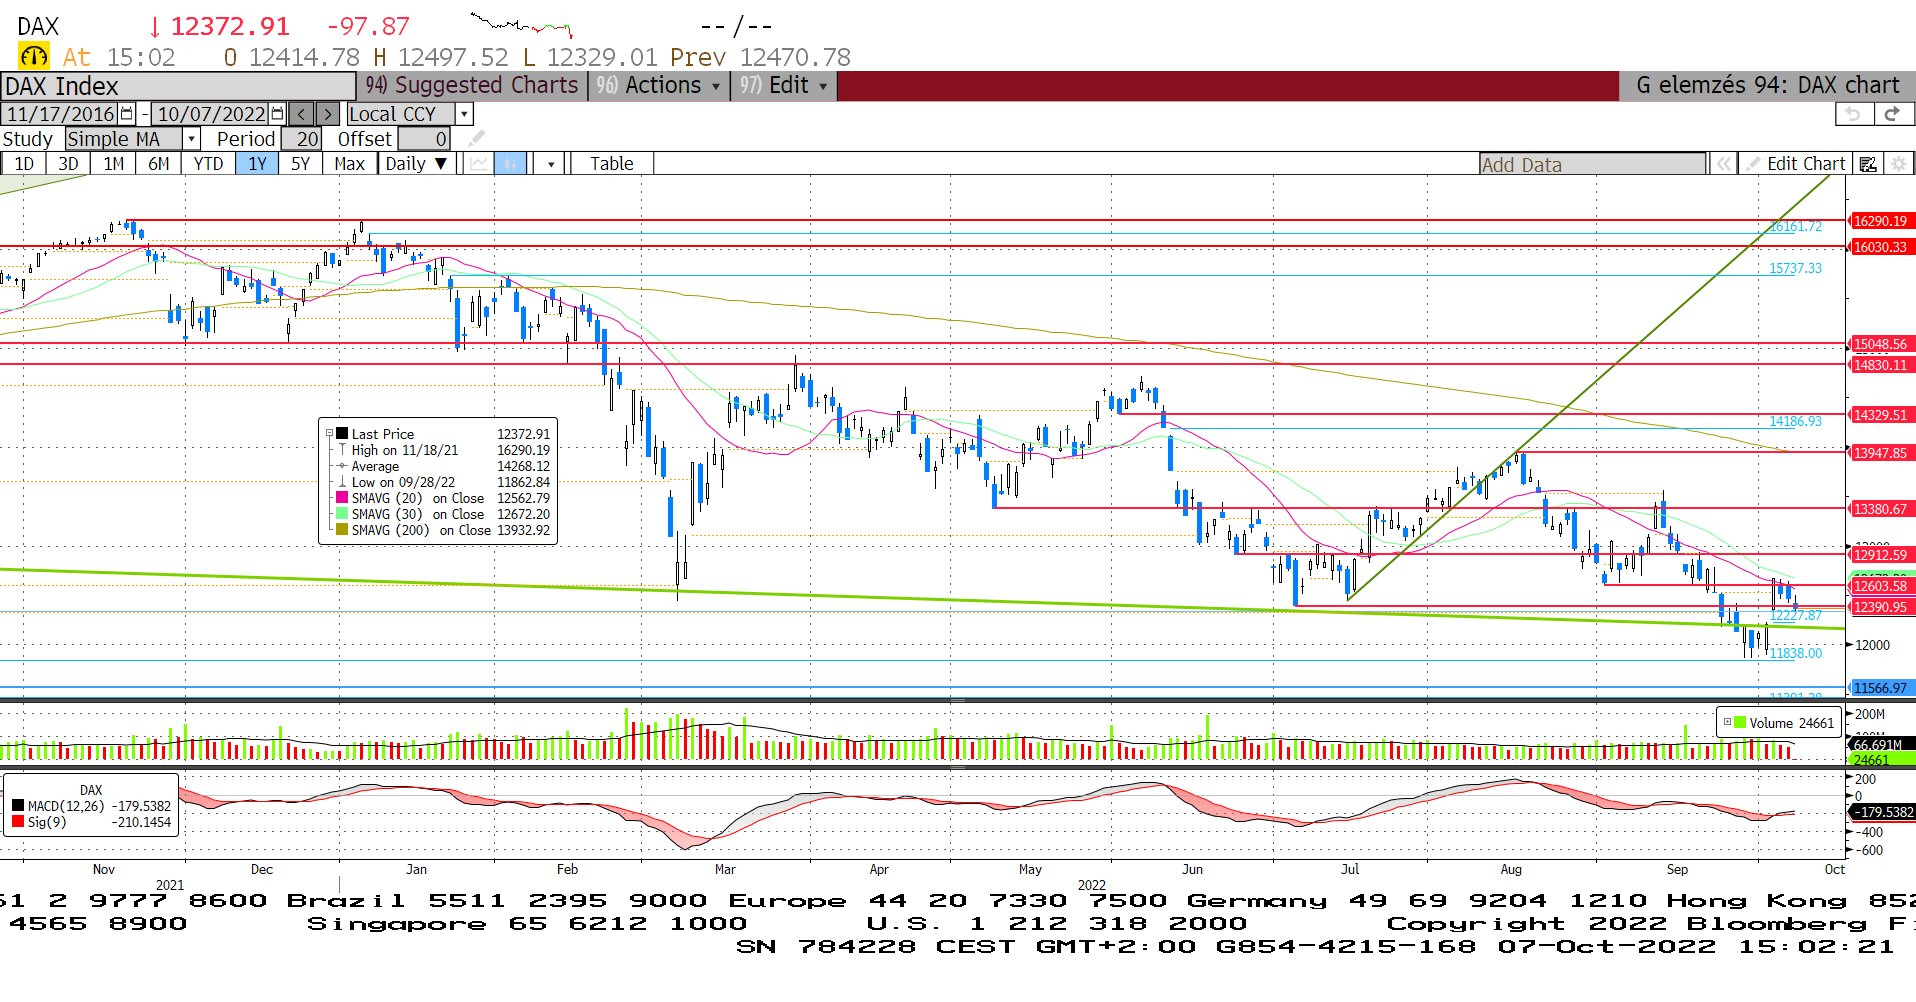Click the Add Data input box
1916x1002 pixels.
click(1593, 164)
